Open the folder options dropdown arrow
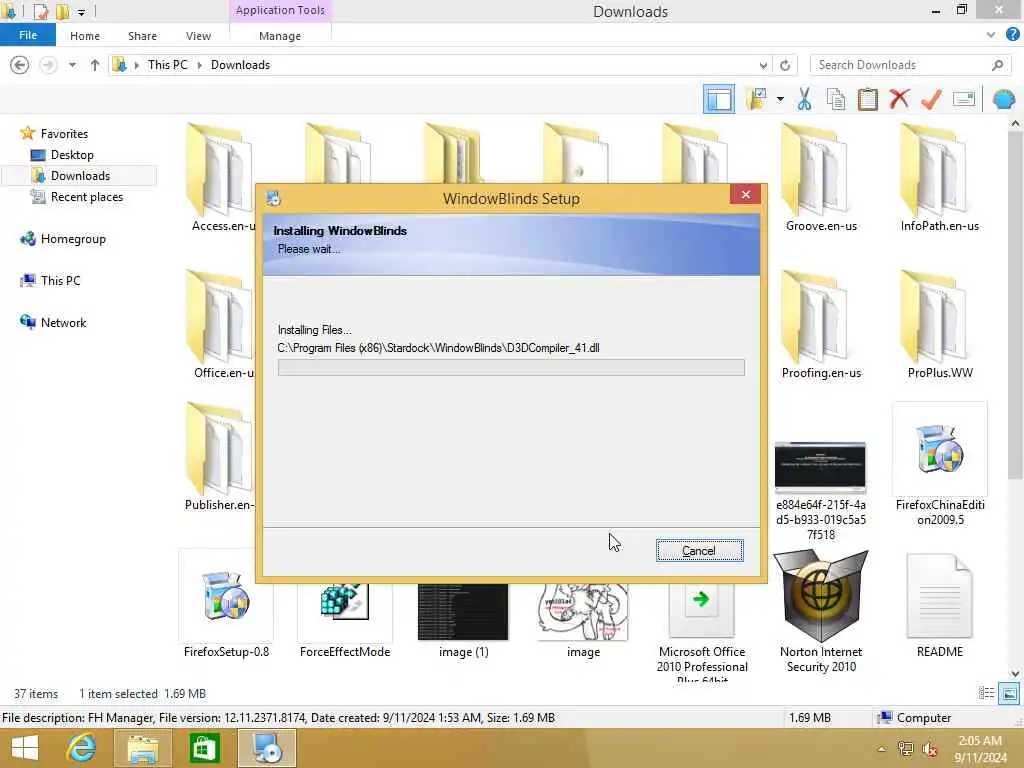The image size is (1024, 768). click(780, 100)
